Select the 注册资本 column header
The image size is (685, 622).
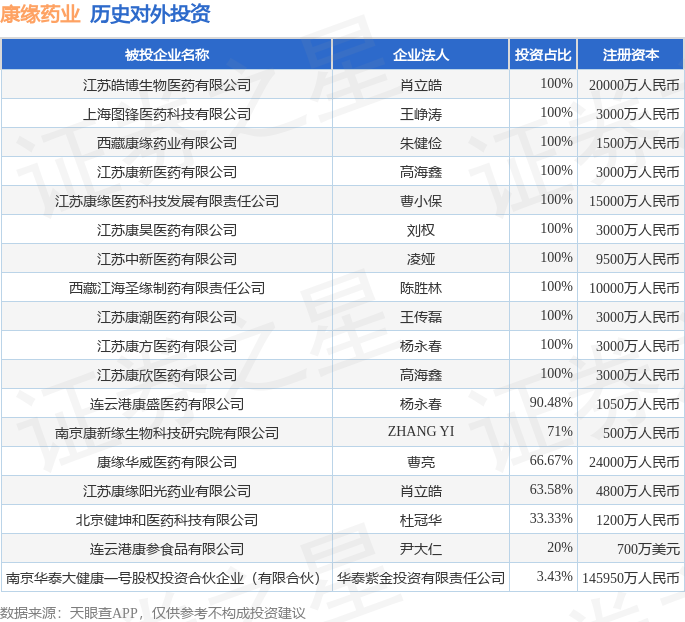point(630,55)
